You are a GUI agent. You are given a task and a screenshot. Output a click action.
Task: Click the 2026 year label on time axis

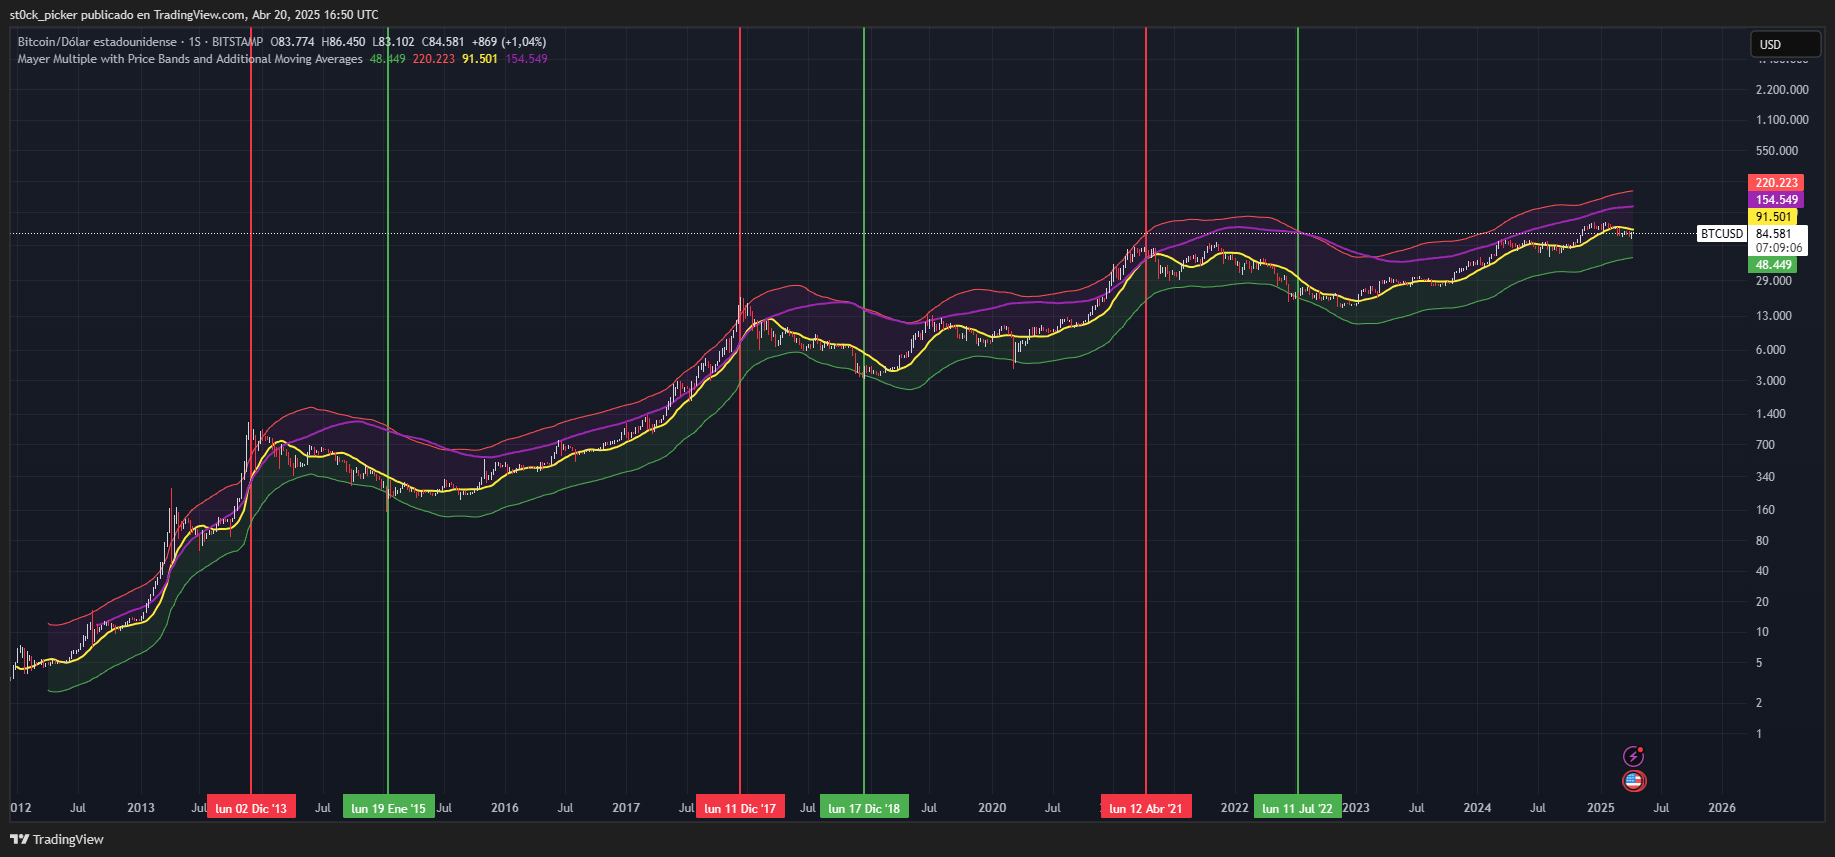(x=1722, y=808)
